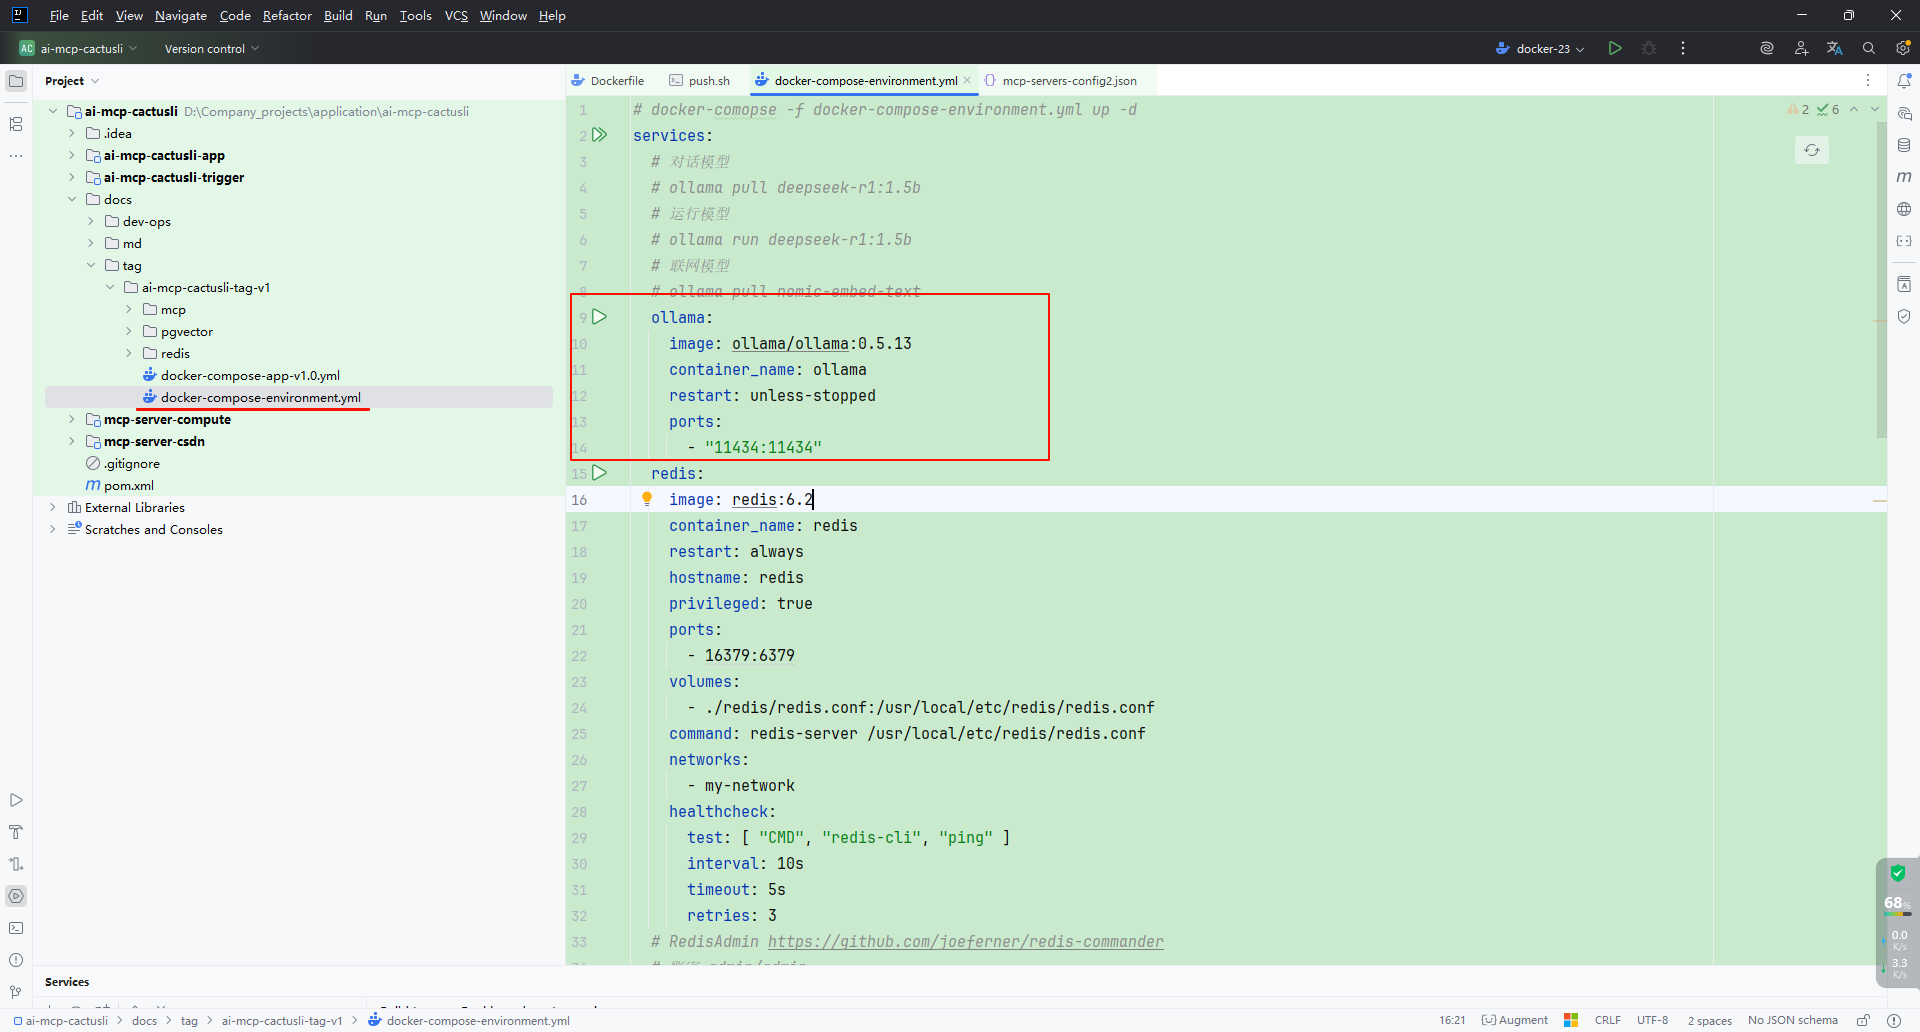The height and width of the screenshot is (1032, 1920).
Task: Switch to the Dockerfile tab
Action: [x=608, y=80]
